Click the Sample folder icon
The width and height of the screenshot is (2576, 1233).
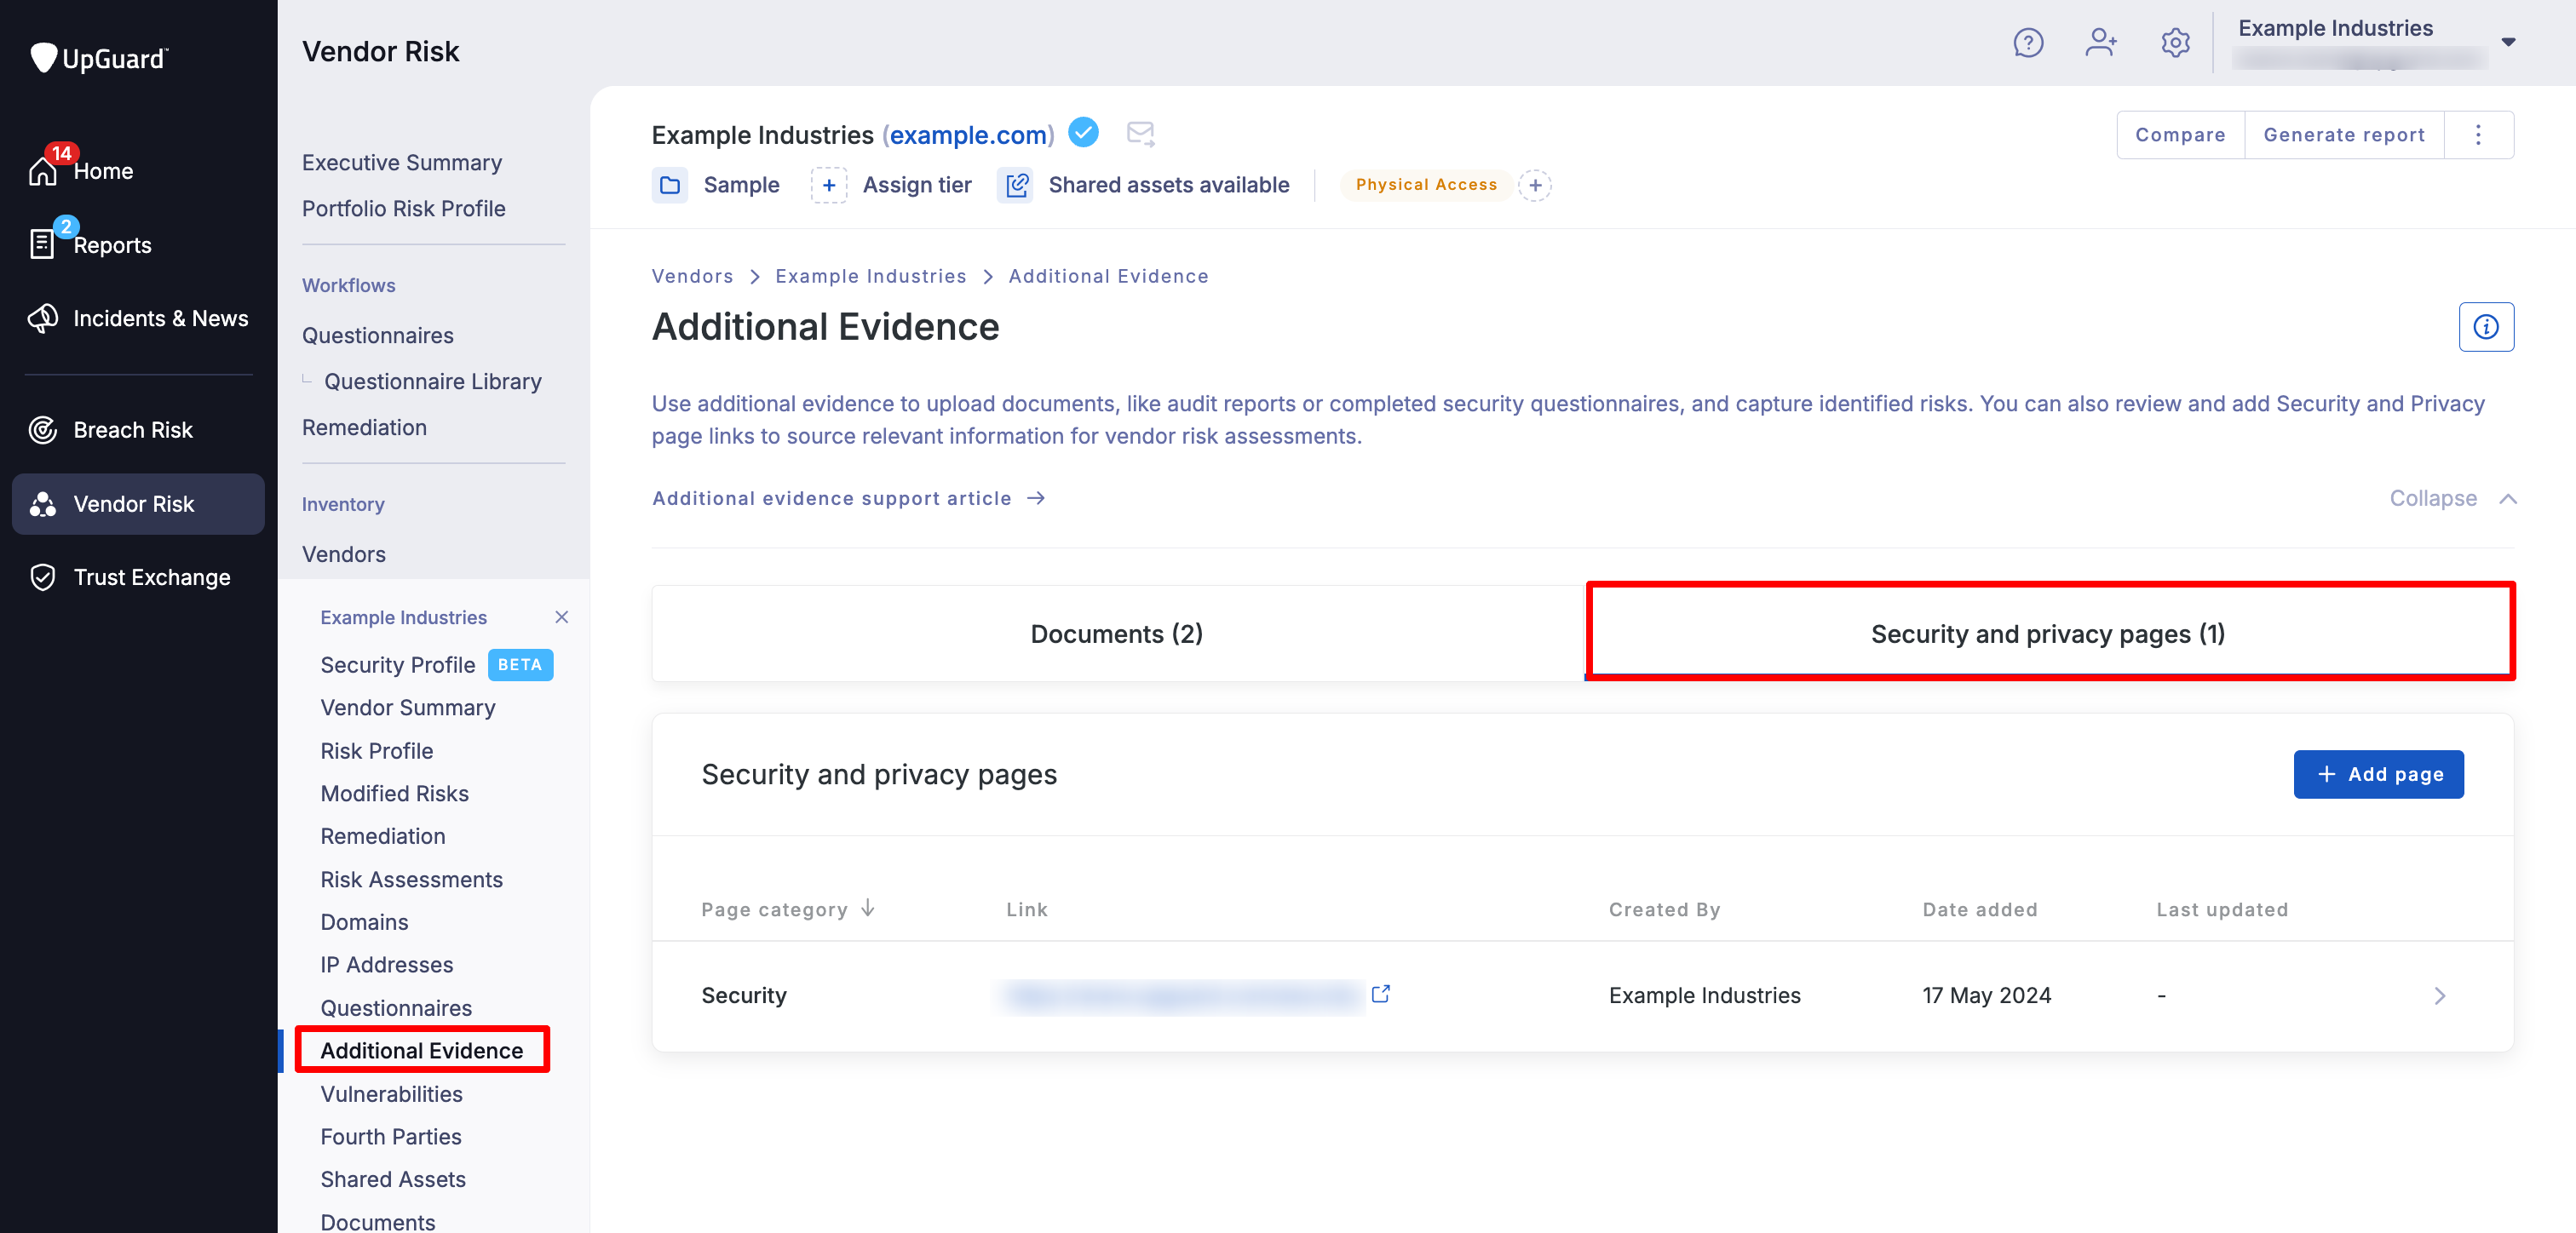pos(670,185)
